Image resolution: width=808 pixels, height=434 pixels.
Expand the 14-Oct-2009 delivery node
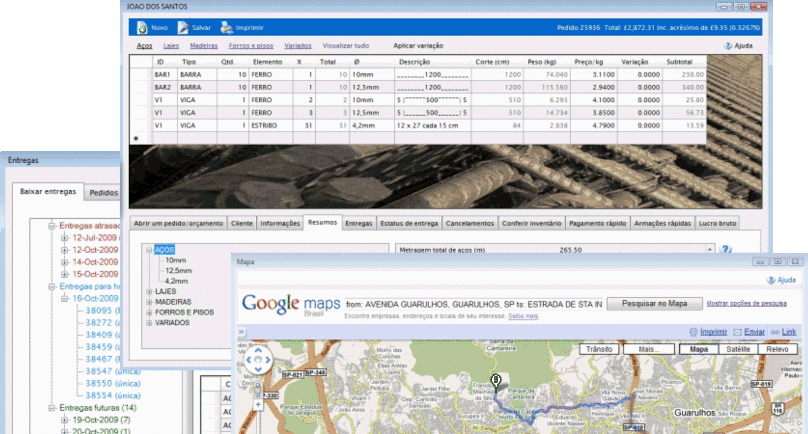[64, 262]
